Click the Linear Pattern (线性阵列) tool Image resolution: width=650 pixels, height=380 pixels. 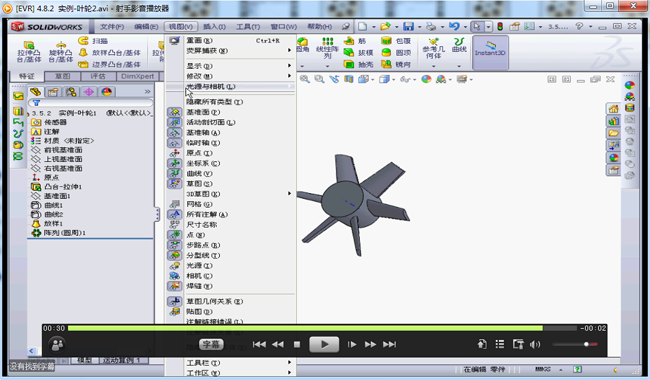click(x=327, y=48)
